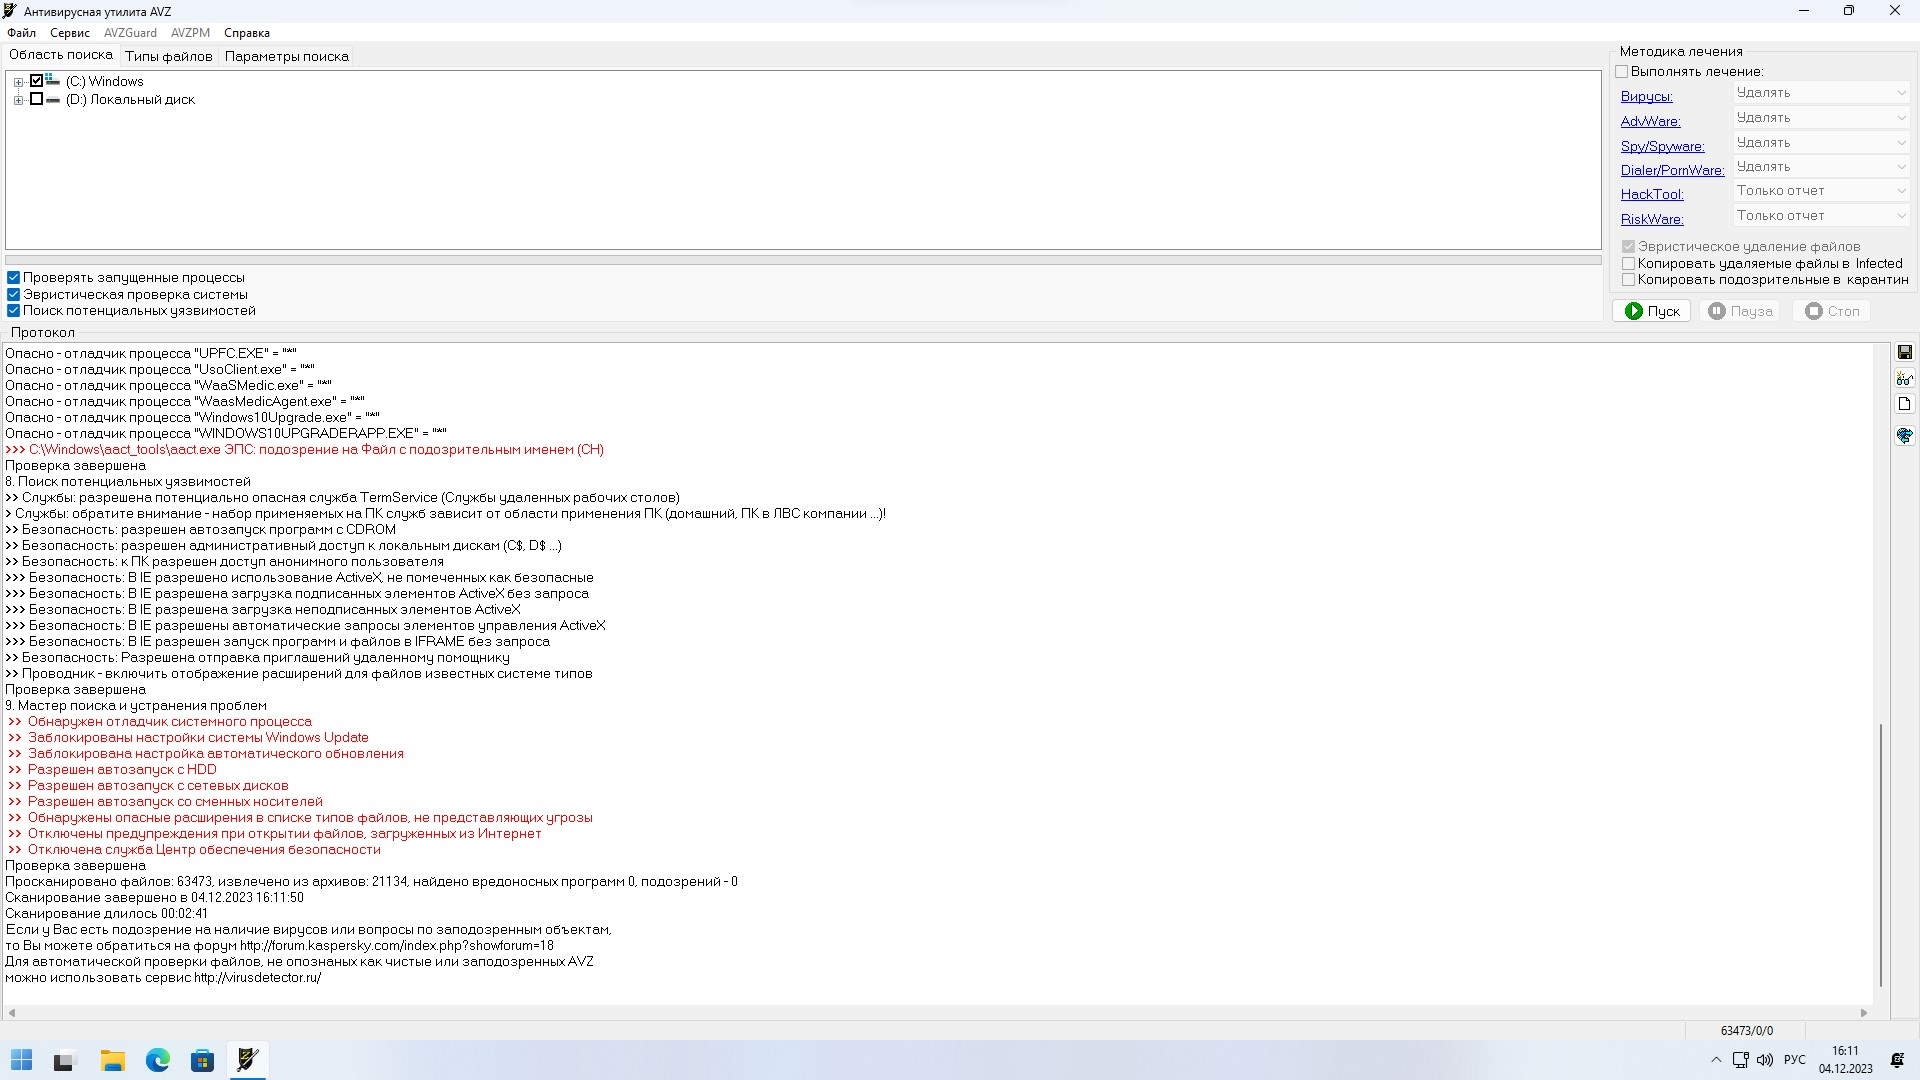This screenshot has width=1920, height=1080.
Task: Open the Сервис menu
Action: click(70, 33)
